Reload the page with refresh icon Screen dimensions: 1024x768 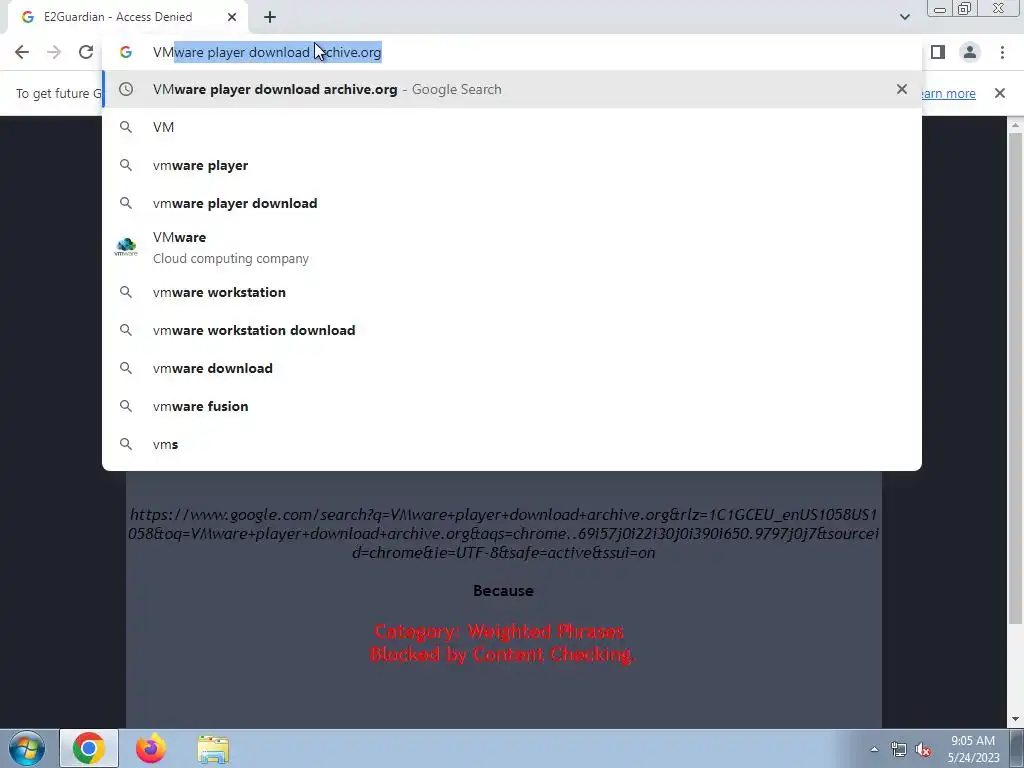tap(86, 52)
